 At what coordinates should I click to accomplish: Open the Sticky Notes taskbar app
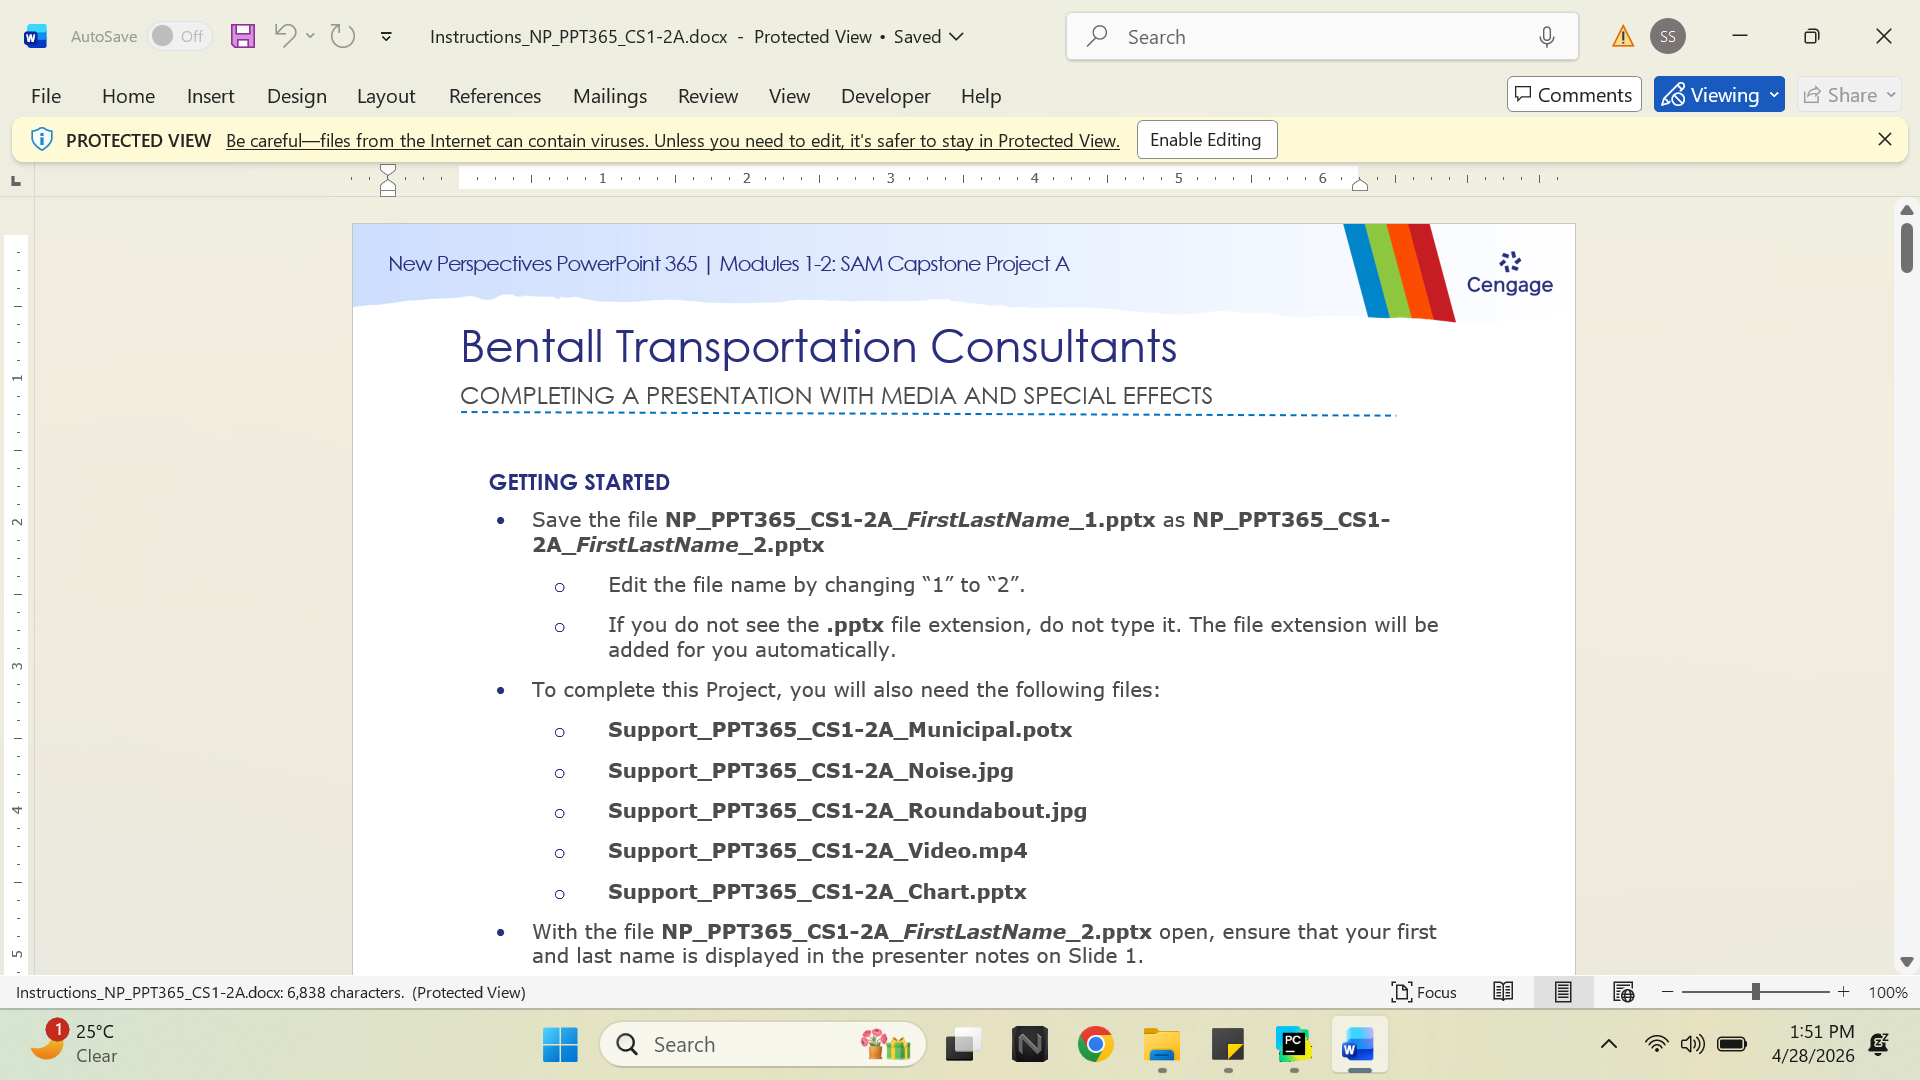click(x=1228, y=1045)
